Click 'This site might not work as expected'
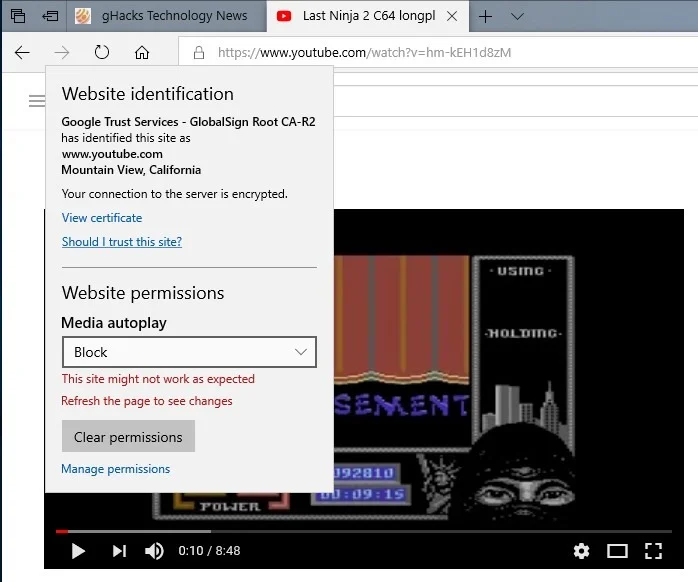Viewport: 698px width, 582px height. click(x=158, y=379)
